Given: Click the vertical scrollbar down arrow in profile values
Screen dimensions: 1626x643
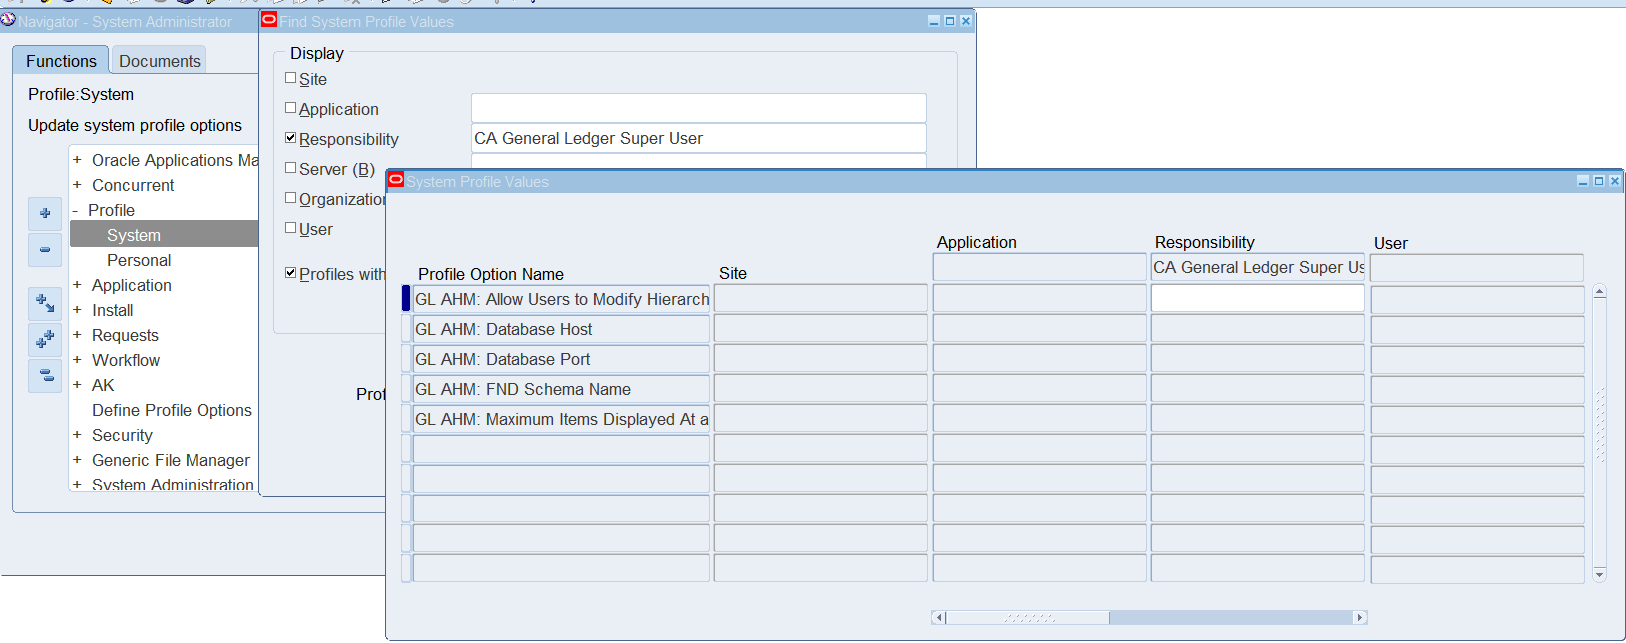Looking at the screenshot, I should [x=1600, y=574].
